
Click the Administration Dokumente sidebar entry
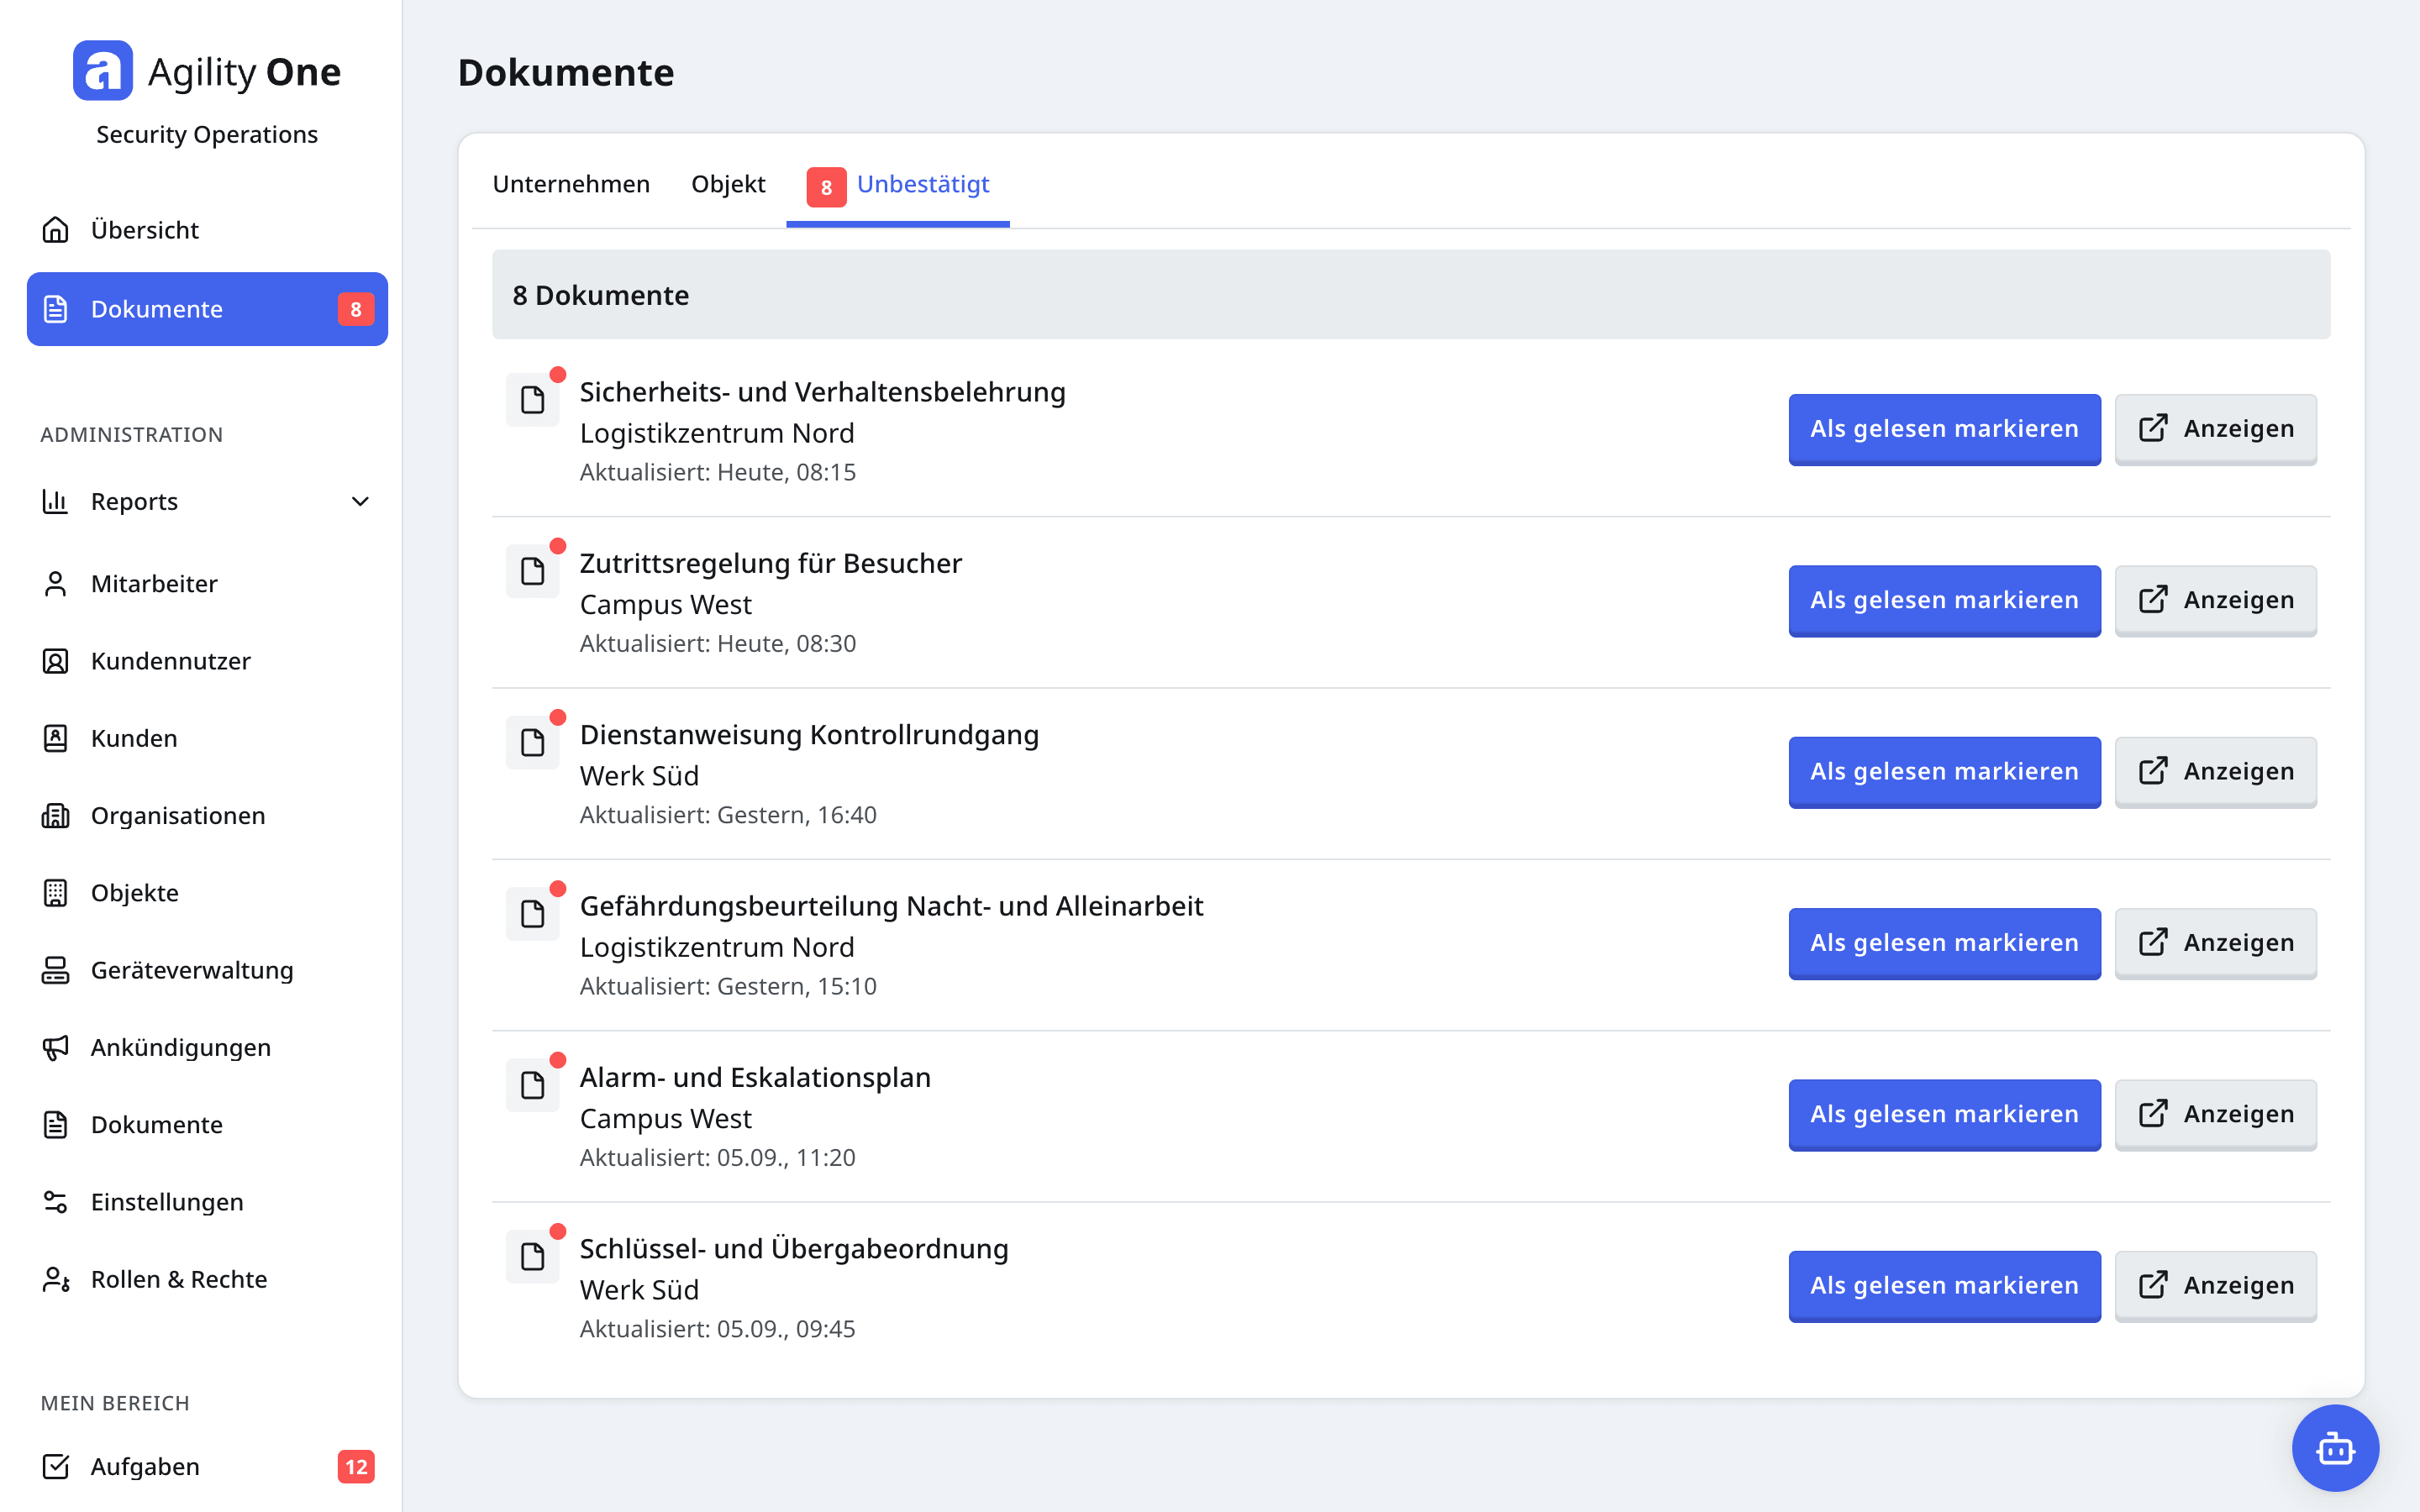click(x=207, y=1124)
